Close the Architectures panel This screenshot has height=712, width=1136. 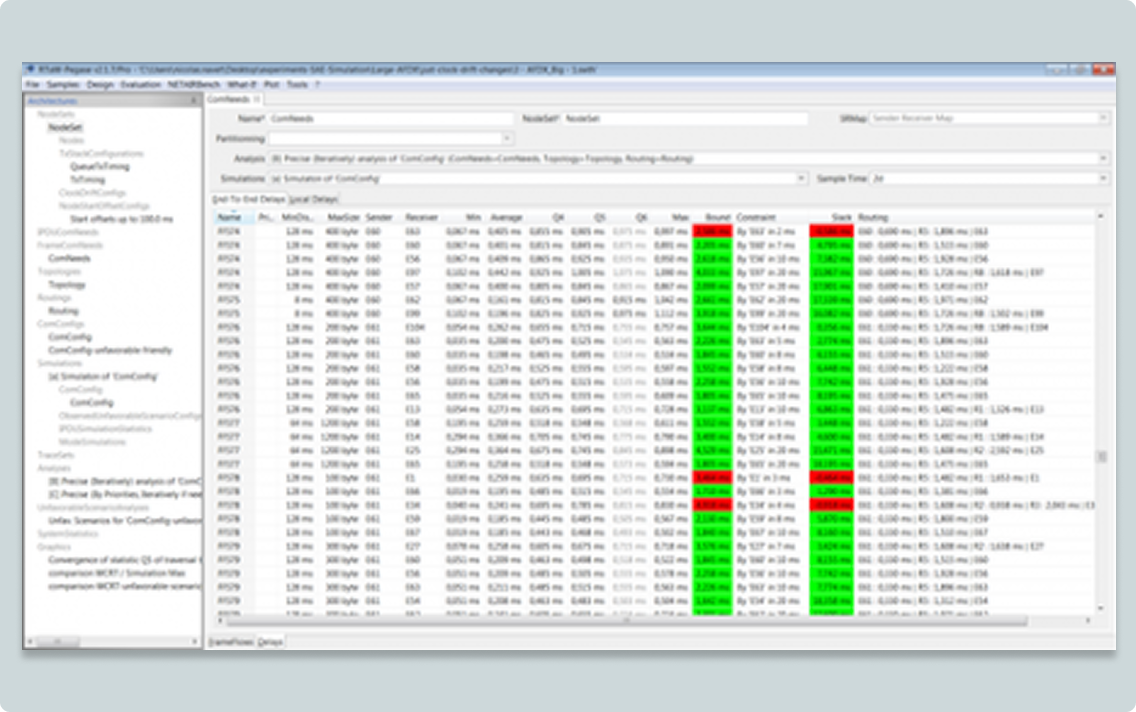194,101
